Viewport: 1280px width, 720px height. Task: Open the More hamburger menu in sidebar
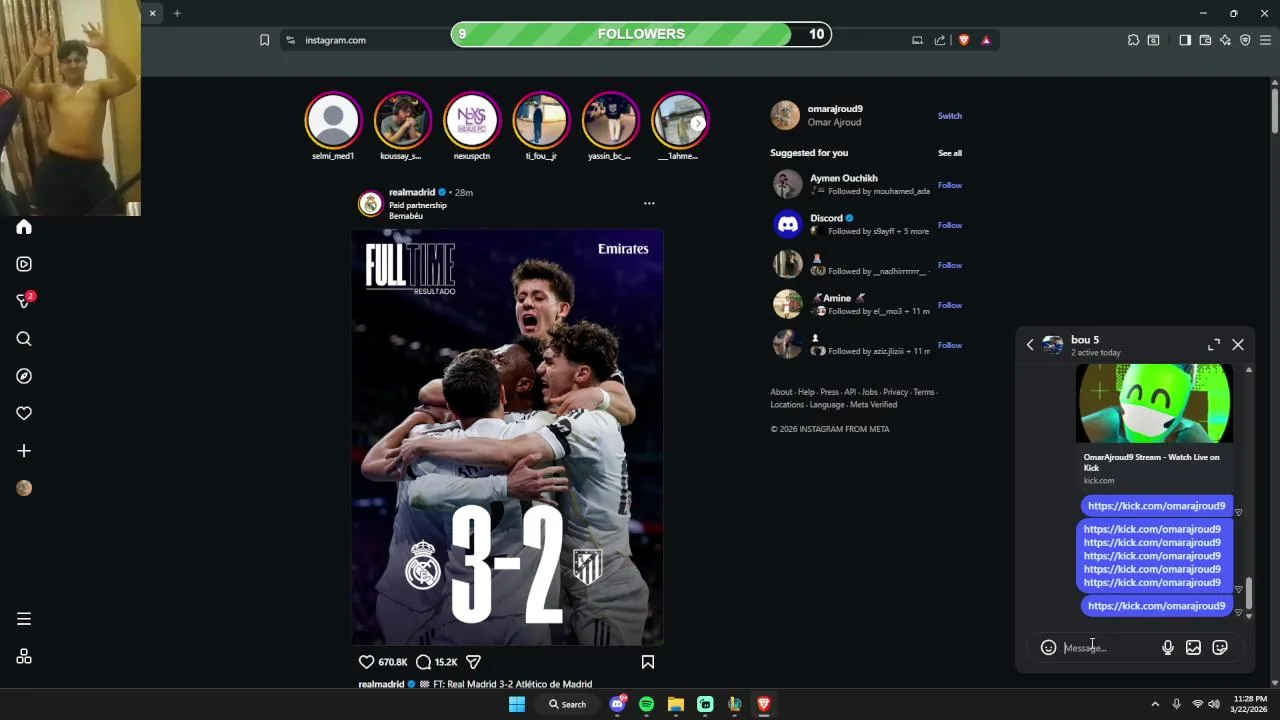coord(24,619)
